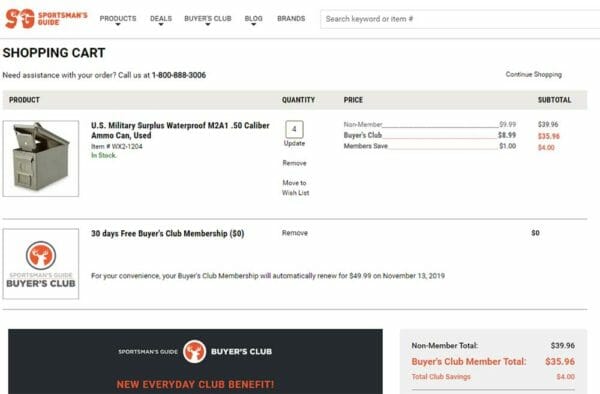Expand the Blog dropdown arrow
This screenshot has height=394, width=600.
(253, 25)
